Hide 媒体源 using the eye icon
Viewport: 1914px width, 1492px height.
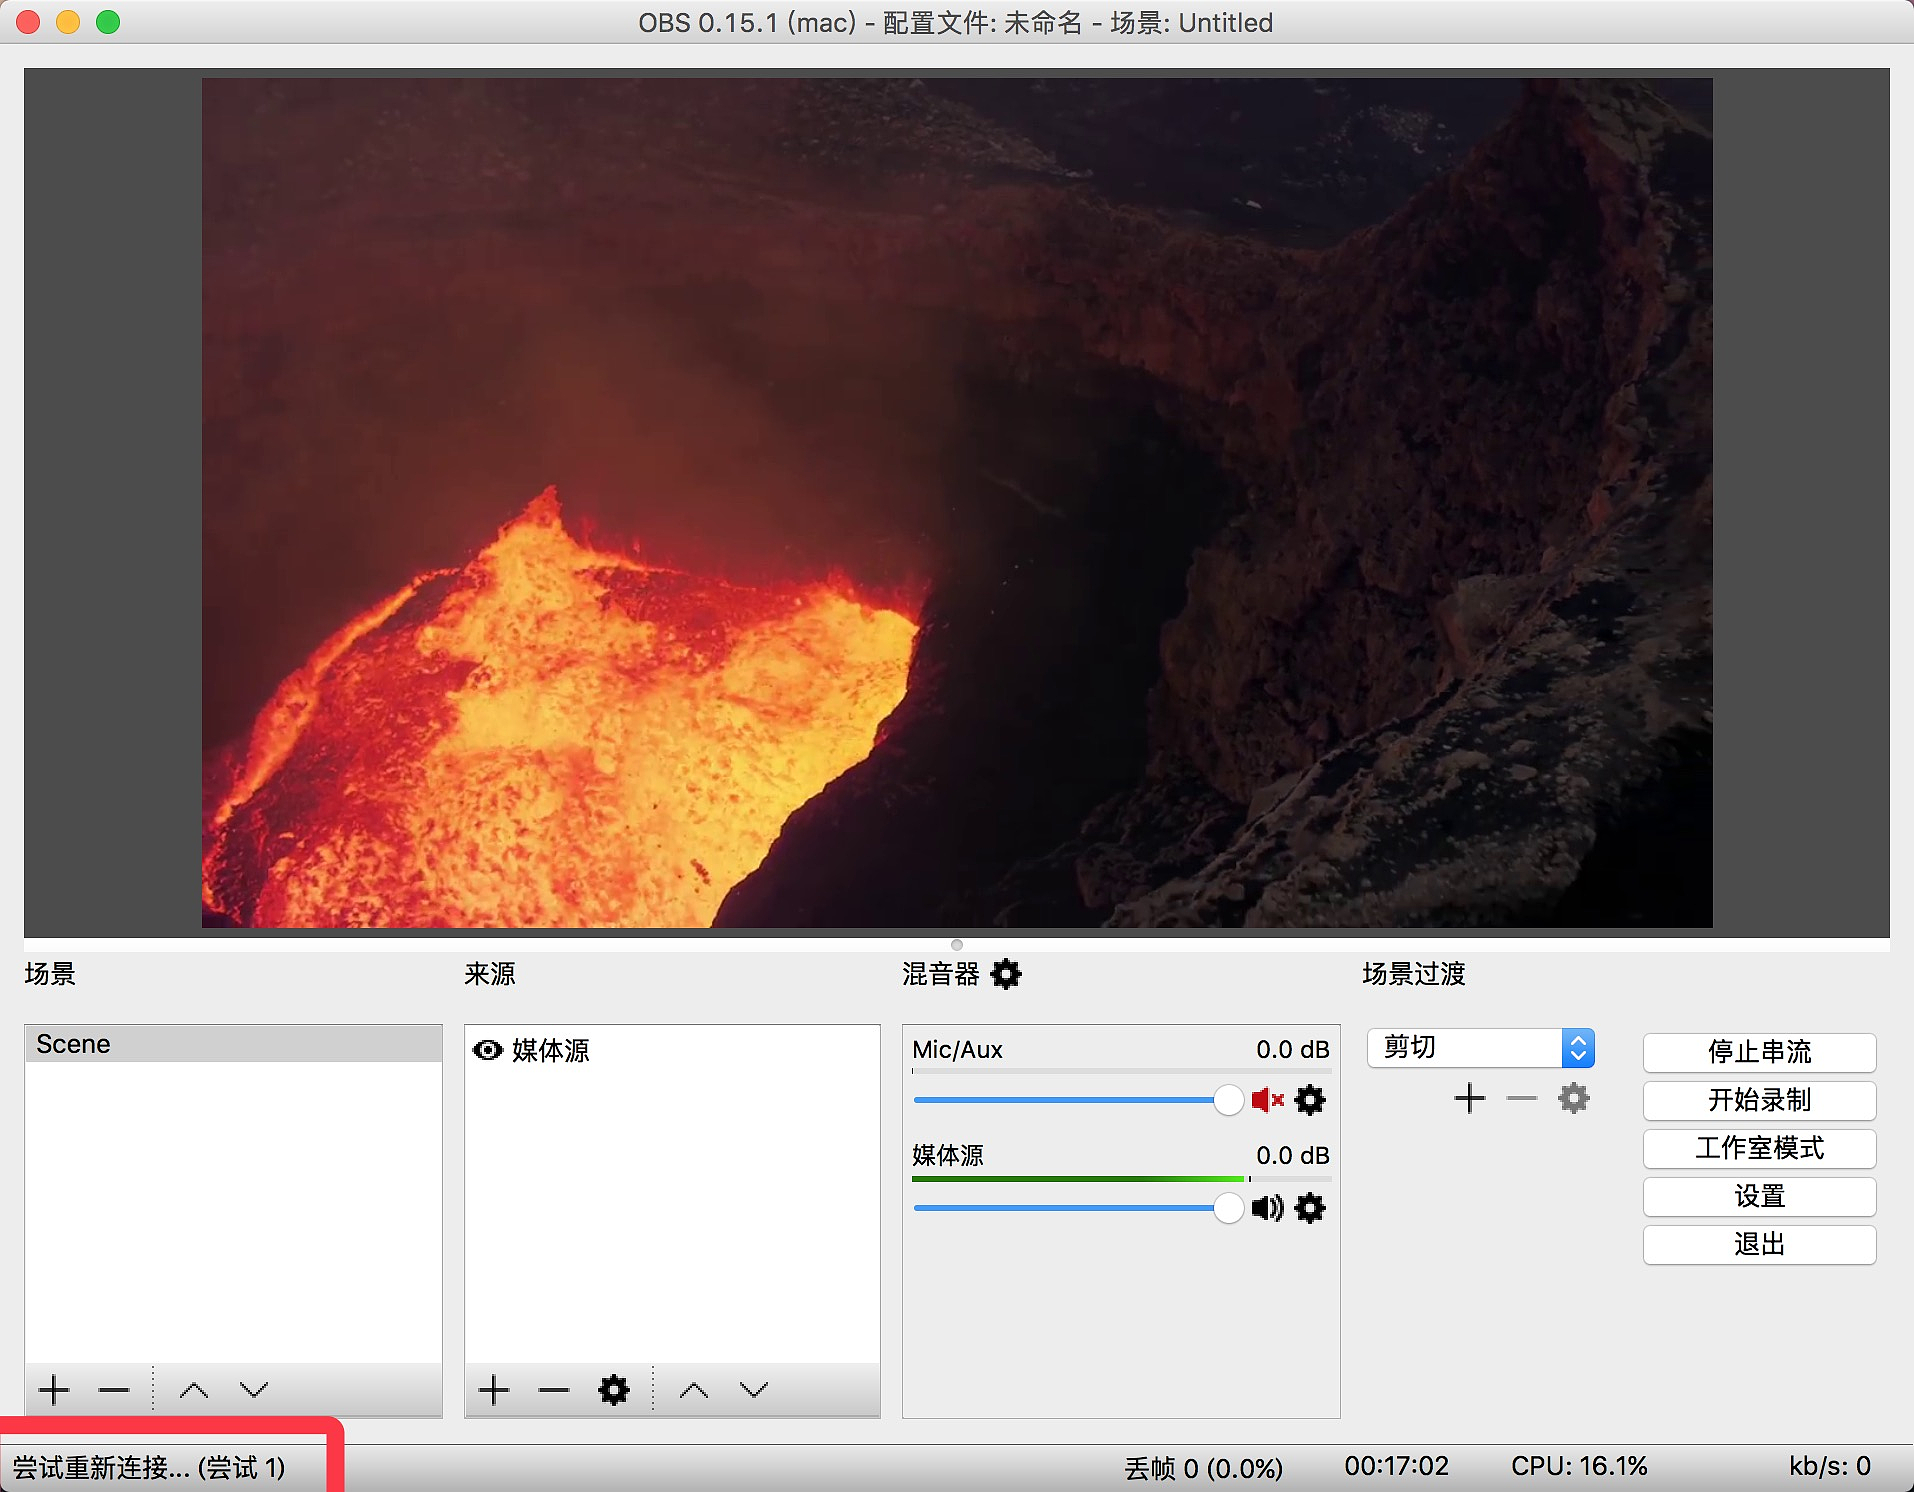(487, 1050)
